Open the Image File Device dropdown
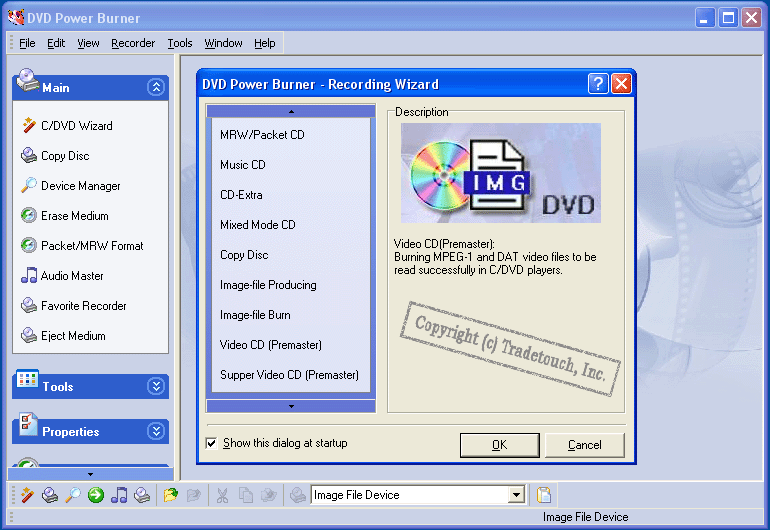This screenshot has width=770, height=530. (516, 495)
